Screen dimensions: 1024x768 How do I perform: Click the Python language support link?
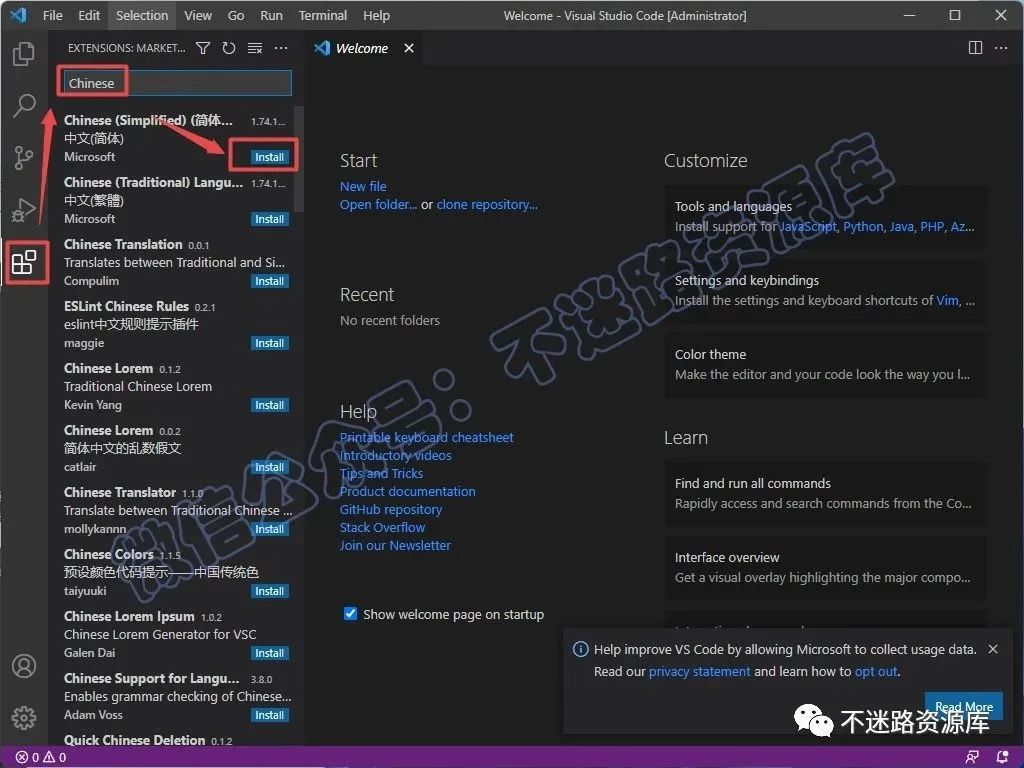point(863,227)
